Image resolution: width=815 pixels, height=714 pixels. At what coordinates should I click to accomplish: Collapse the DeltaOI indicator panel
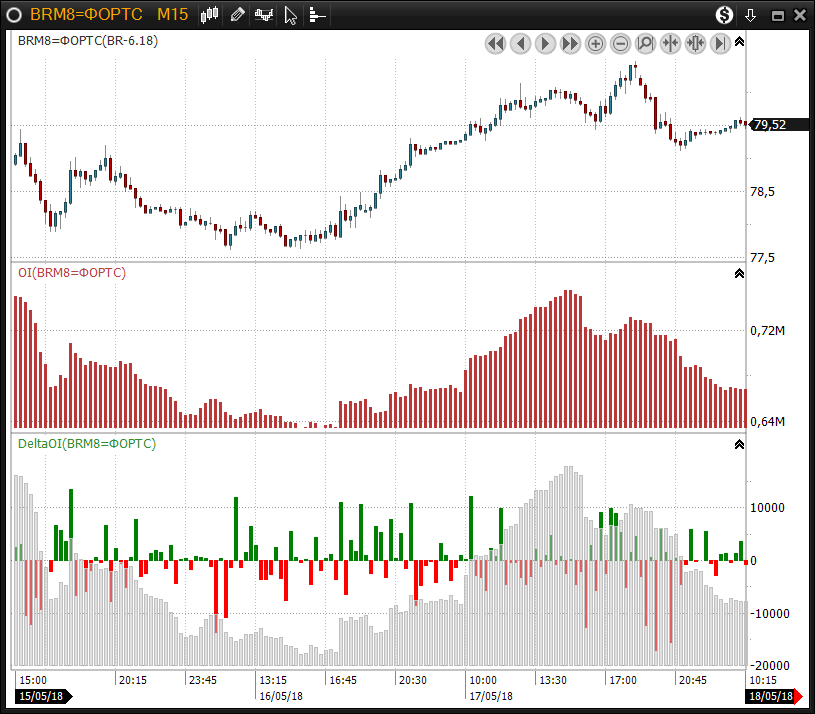click(x=739, y=444)
